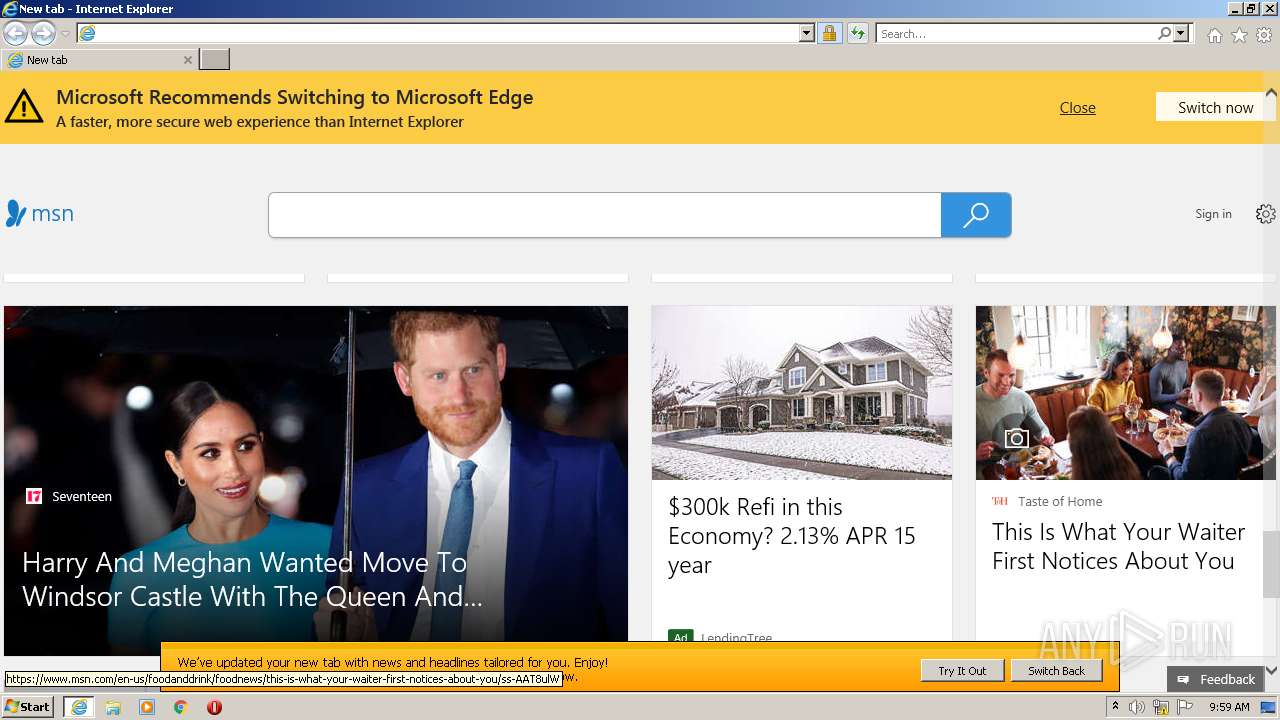Click the browser Forward arrow button
The image size is (1280, 720).
pyautogui.click(x=43, y=34)
